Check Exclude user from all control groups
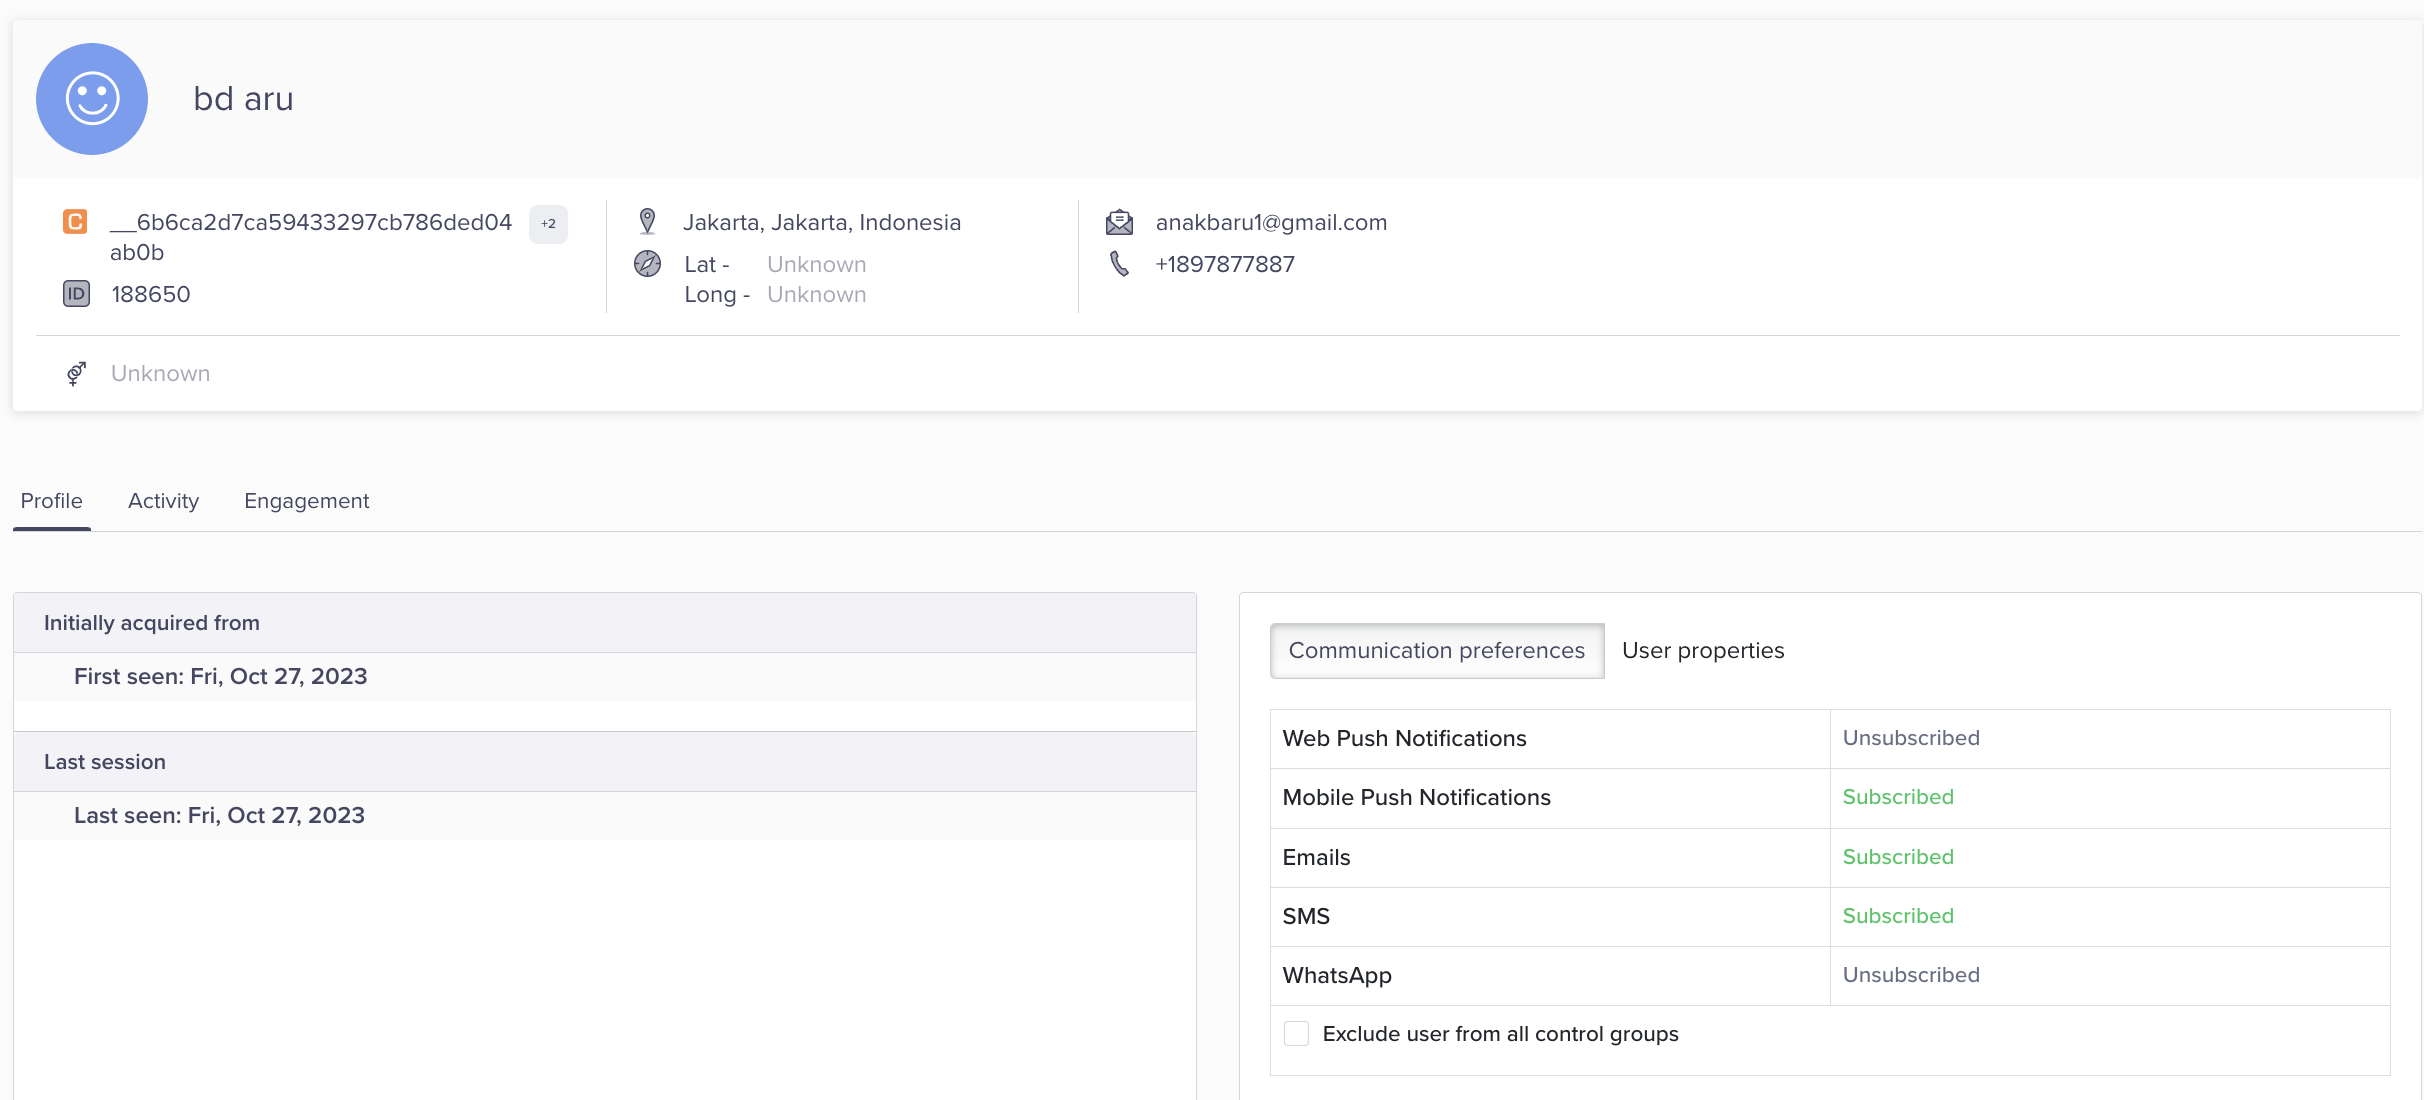This screenshot has height=1100, width=2424. coord(1296,1034)
